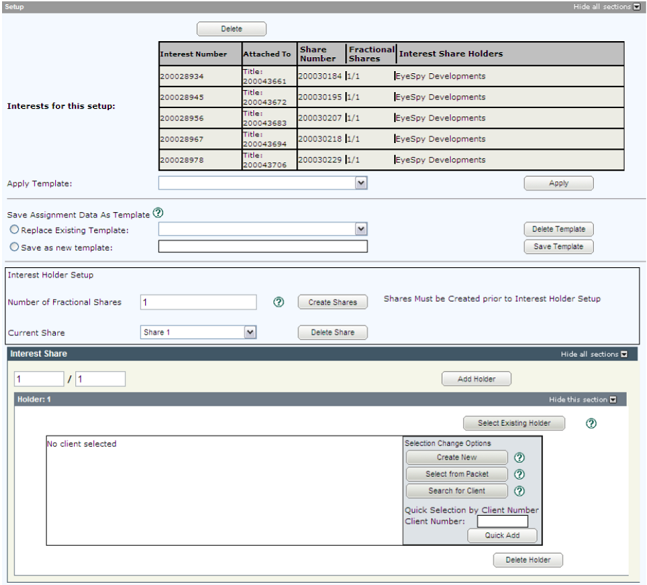Viewport: 647px width, 585px height.
Task: Click the Delete button above the interests table
Action: 231,29
